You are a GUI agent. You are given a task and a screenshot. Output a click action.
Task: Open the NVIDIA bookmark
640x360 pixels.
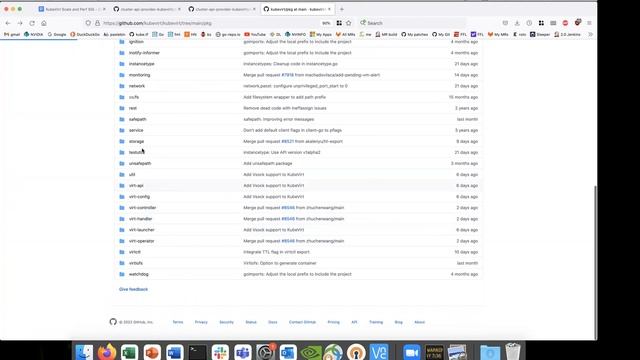click(33, 35)
